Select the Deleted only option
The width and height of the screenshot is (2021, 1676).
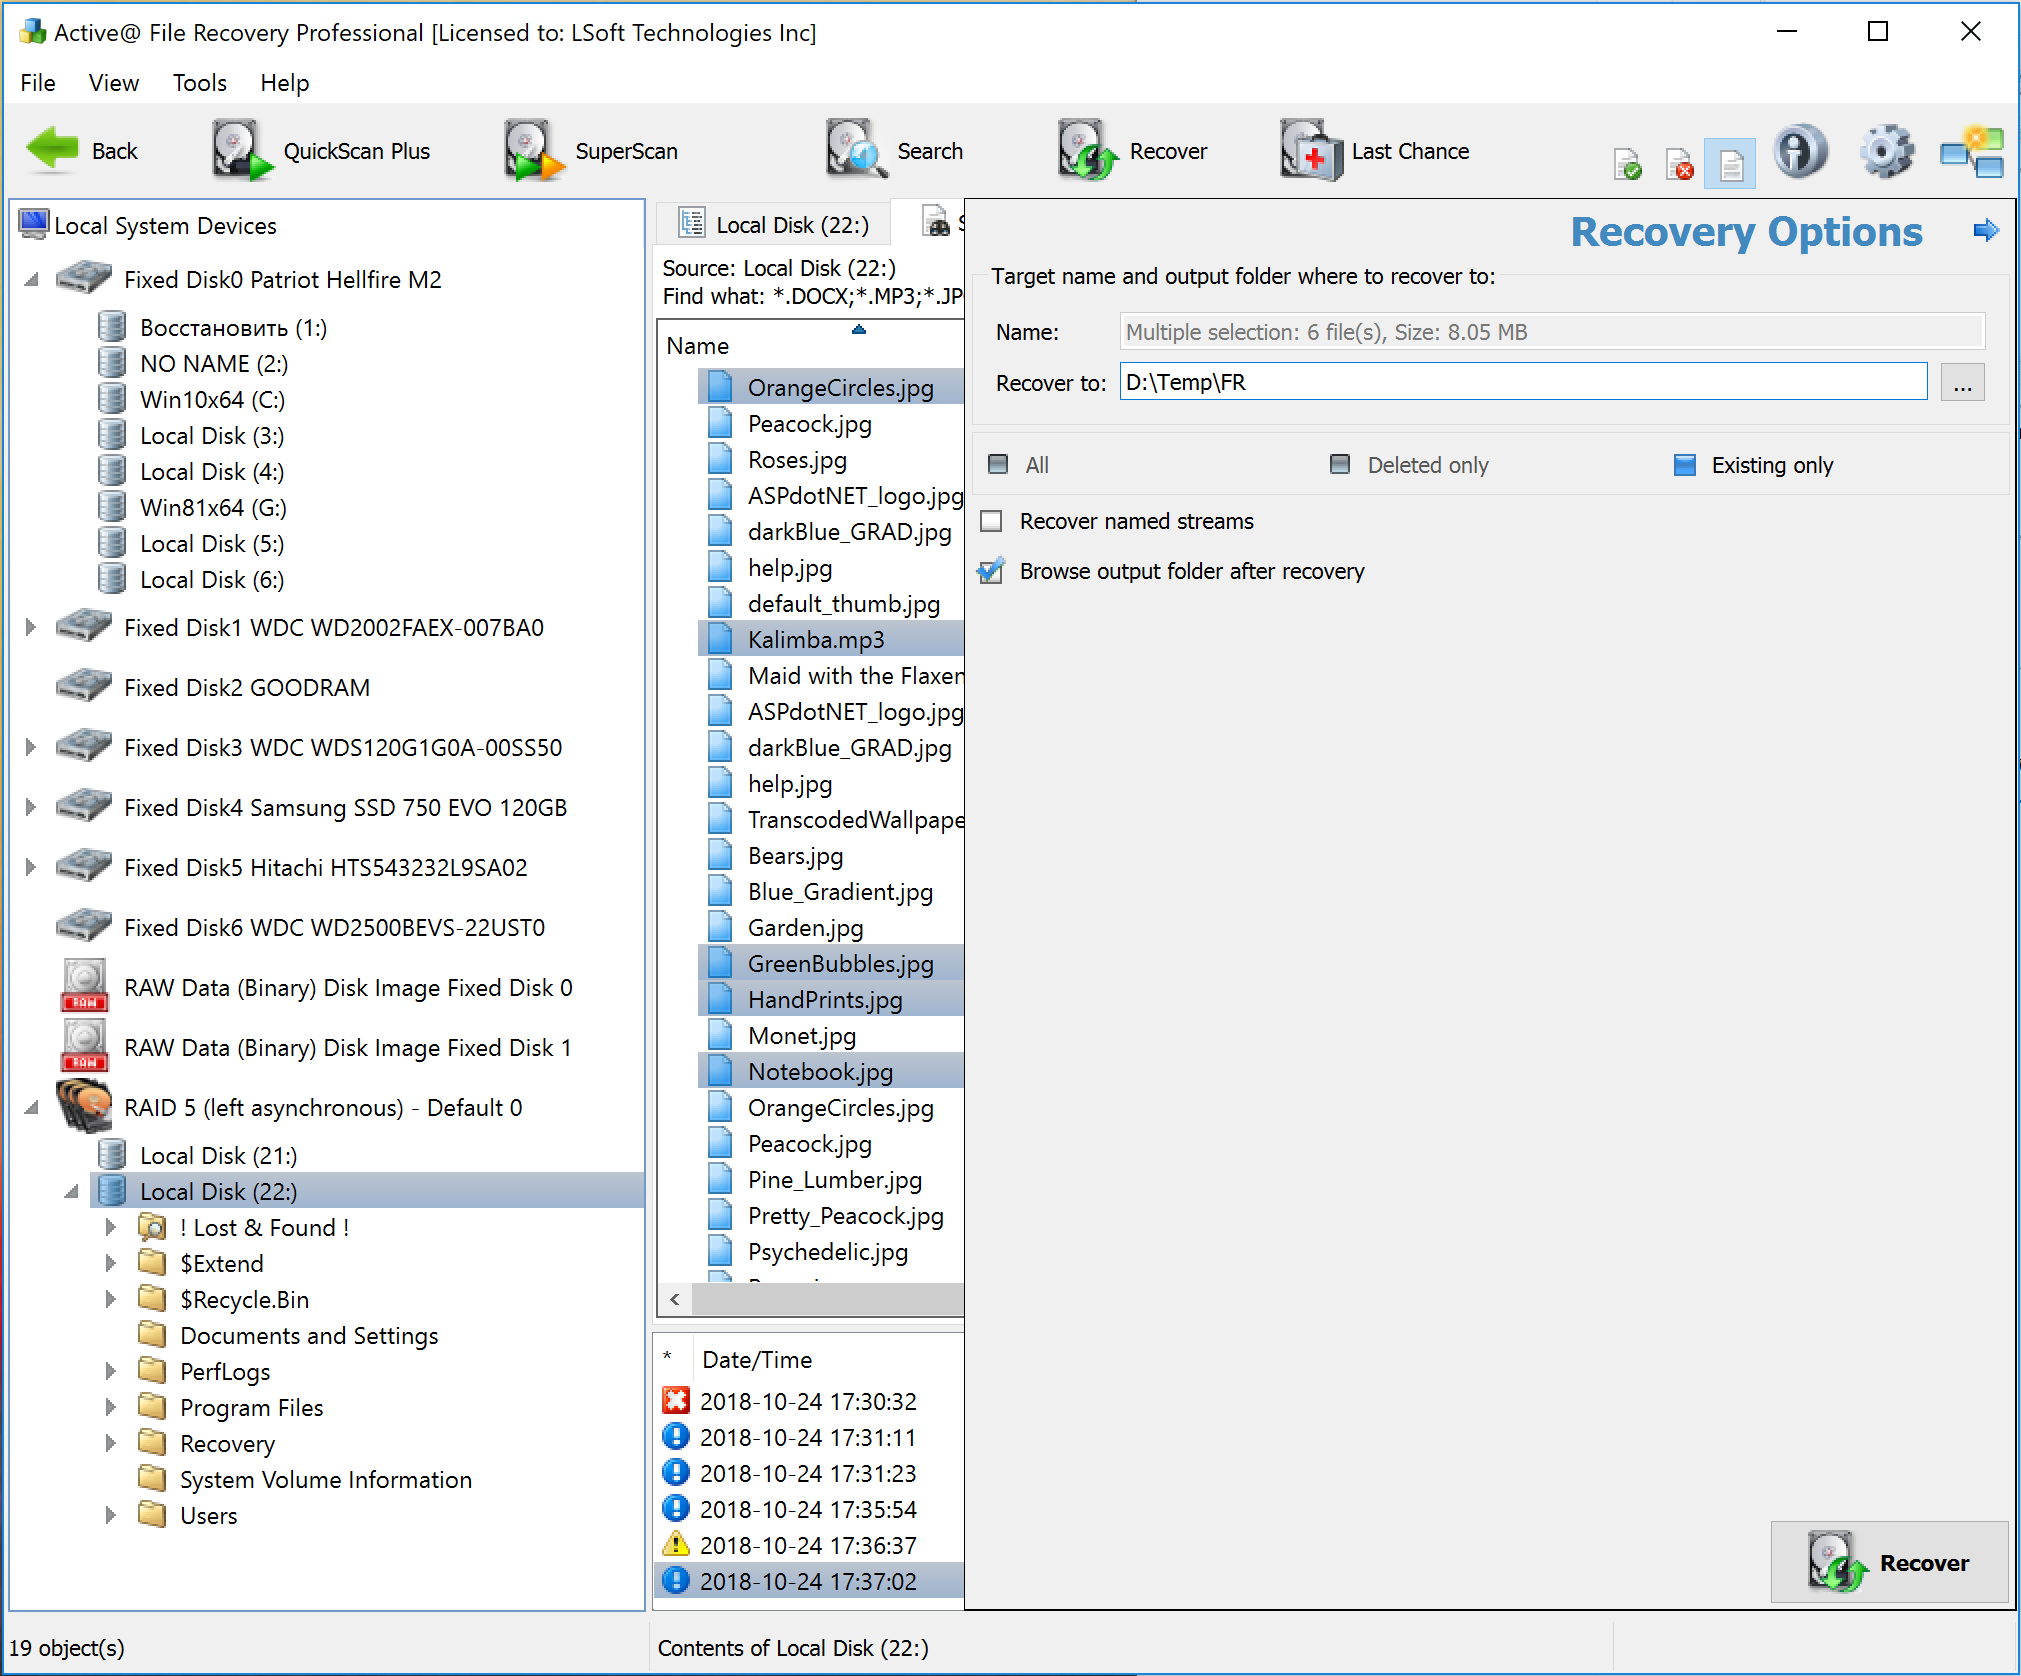pos(1340,464)
